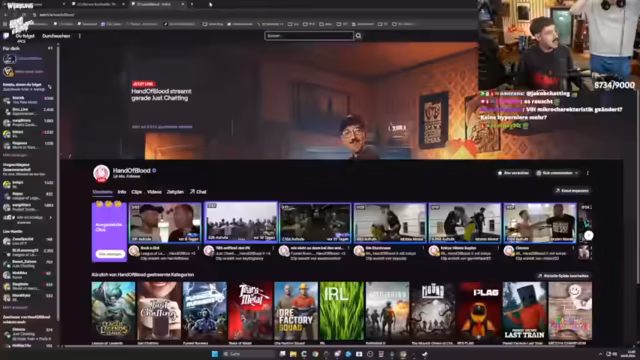Click the Alle anzeigen clips button
This screenshot has height=360, width=640.
click(109, 254)
